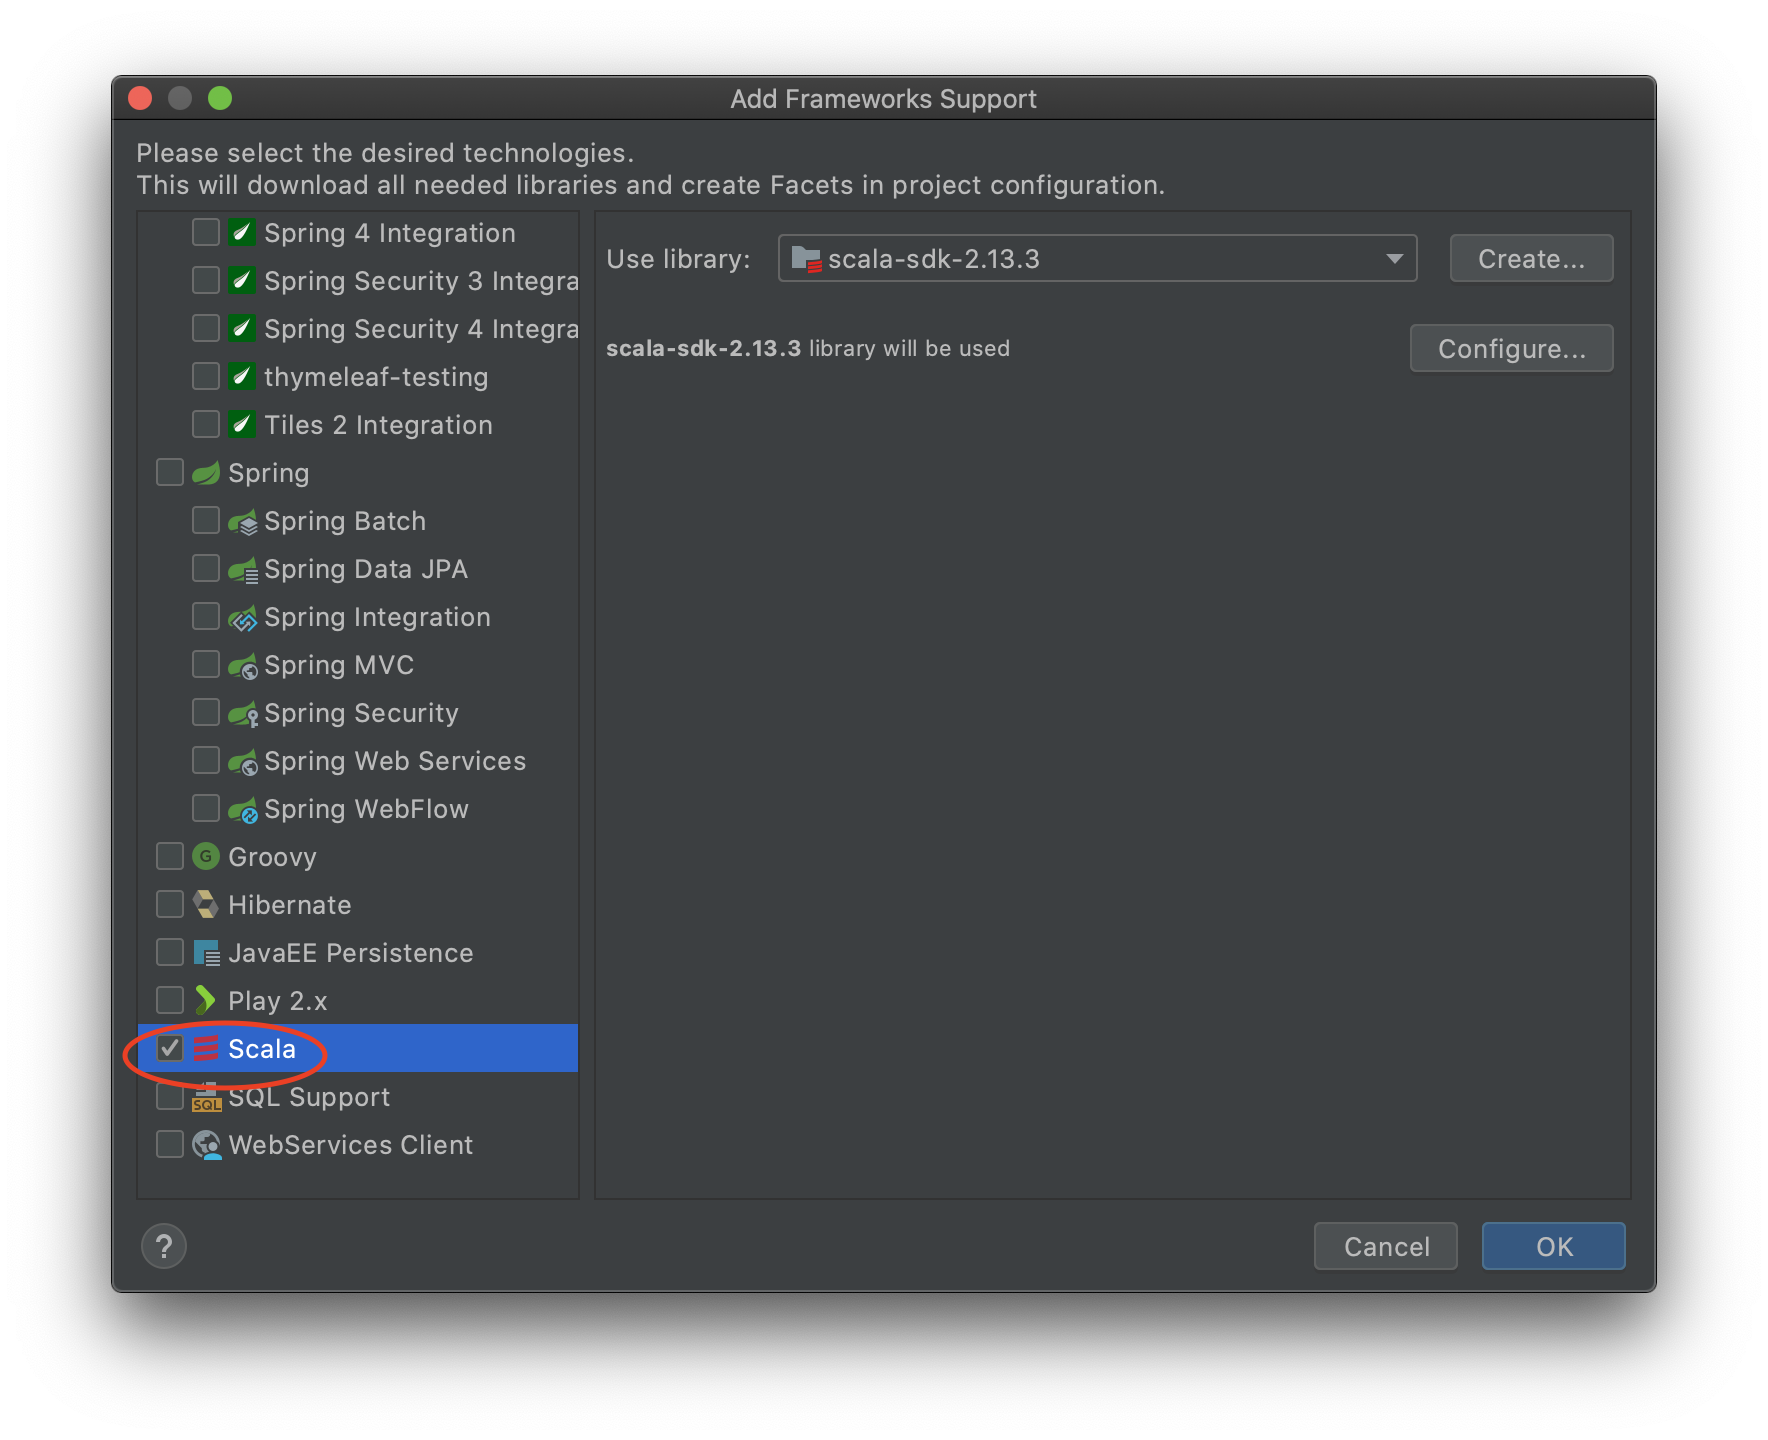Screen dimensions: 1768x1440
Task: Cancel the Add Frameworks Support dialog
Action: [1385, 1246]
